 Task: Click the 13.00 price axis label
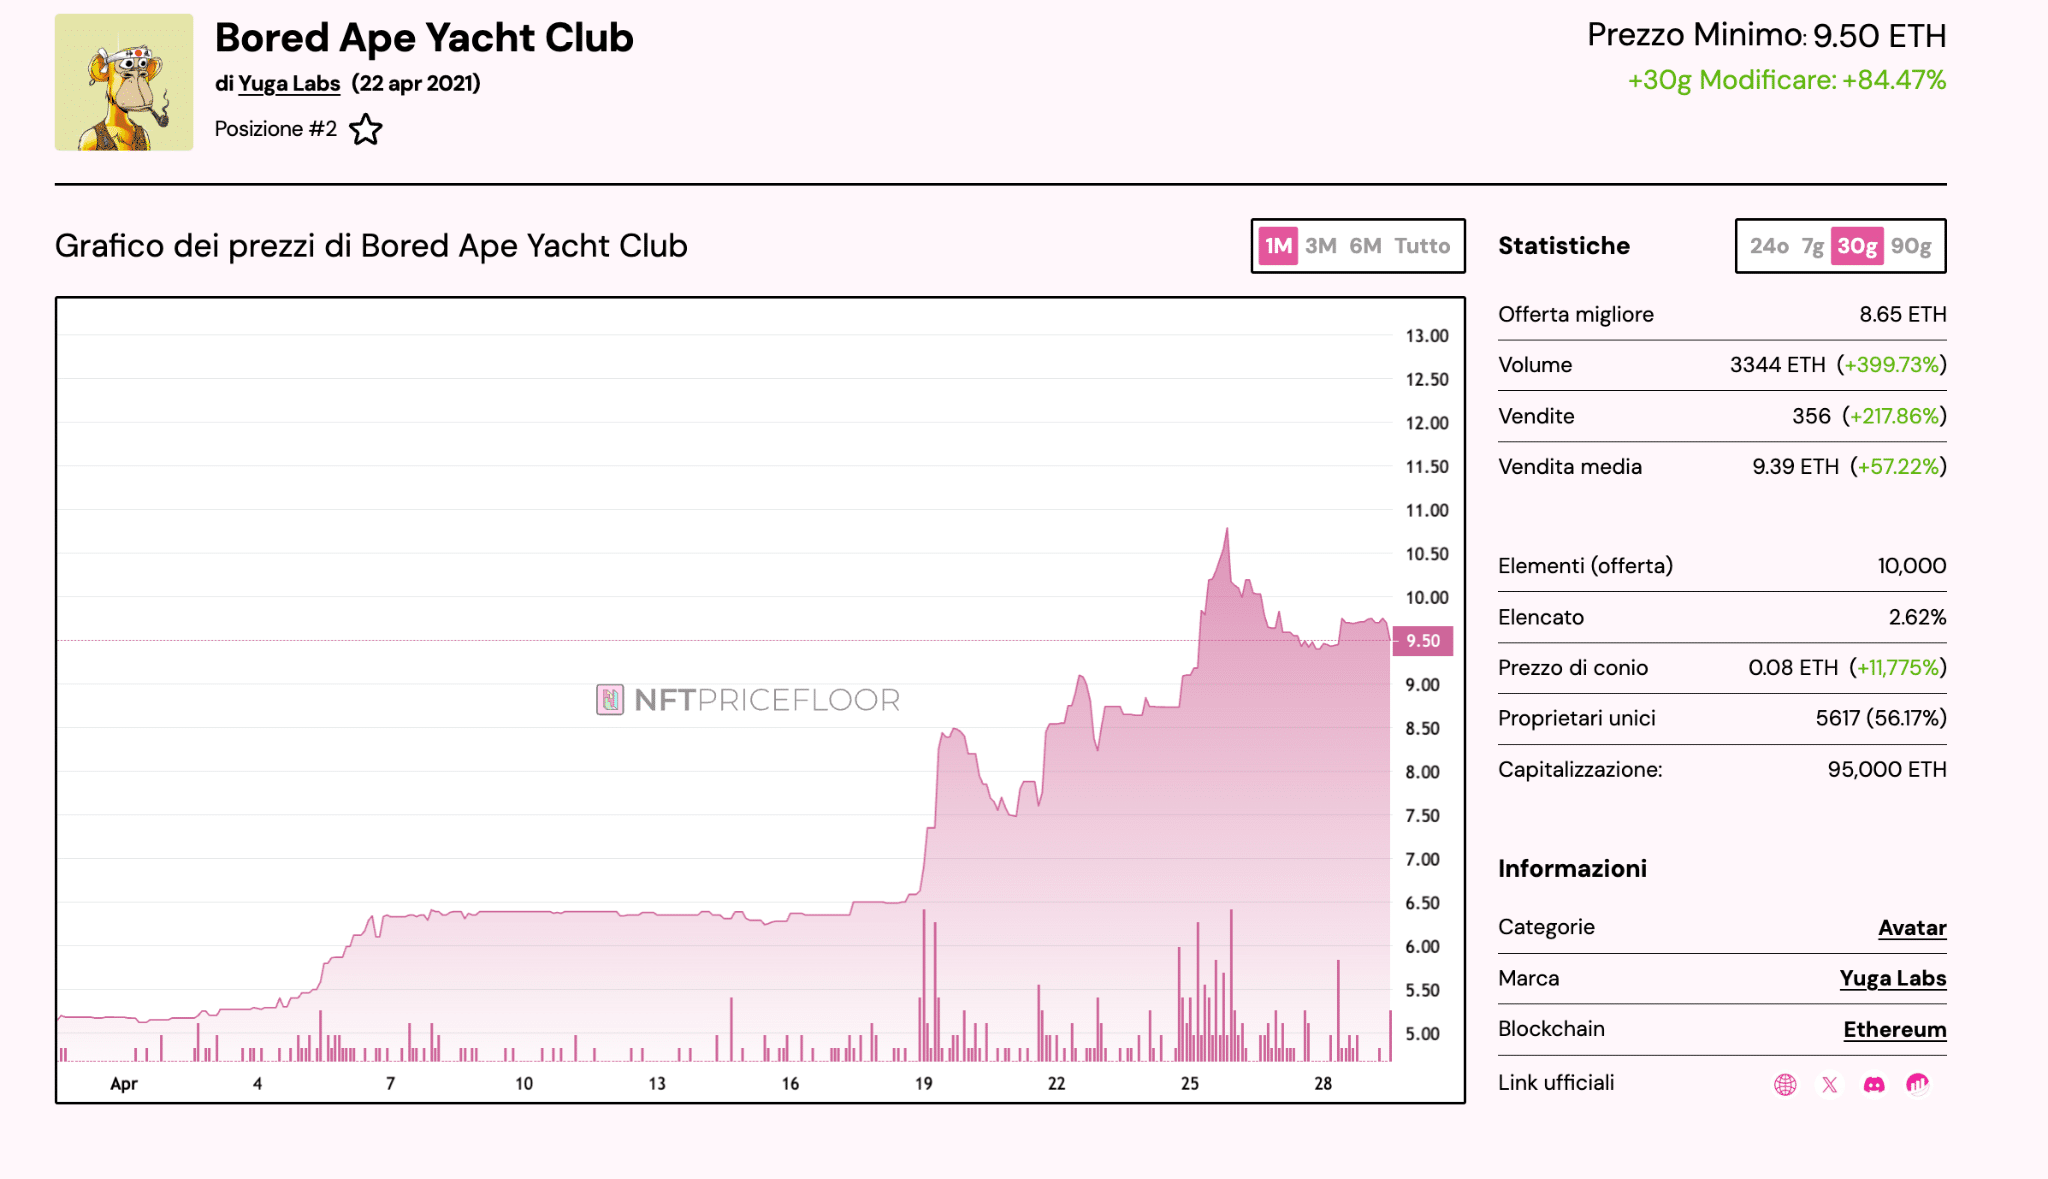pyautogui.click(x=1427, y=336)
